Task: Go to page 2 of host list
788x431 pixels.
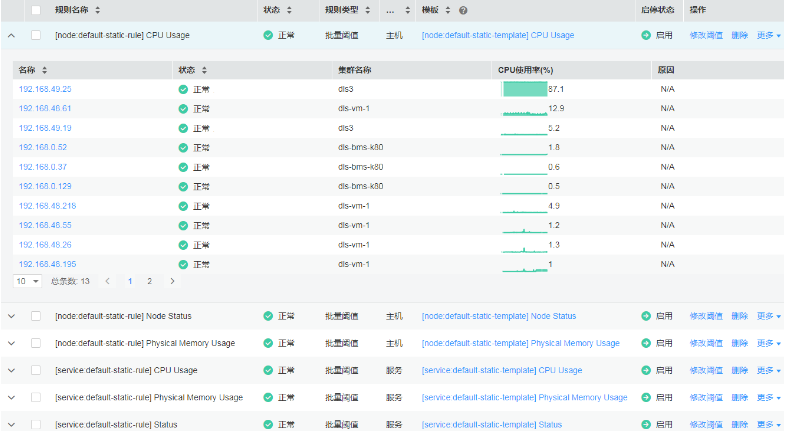Action: click(x=149, y=281)
